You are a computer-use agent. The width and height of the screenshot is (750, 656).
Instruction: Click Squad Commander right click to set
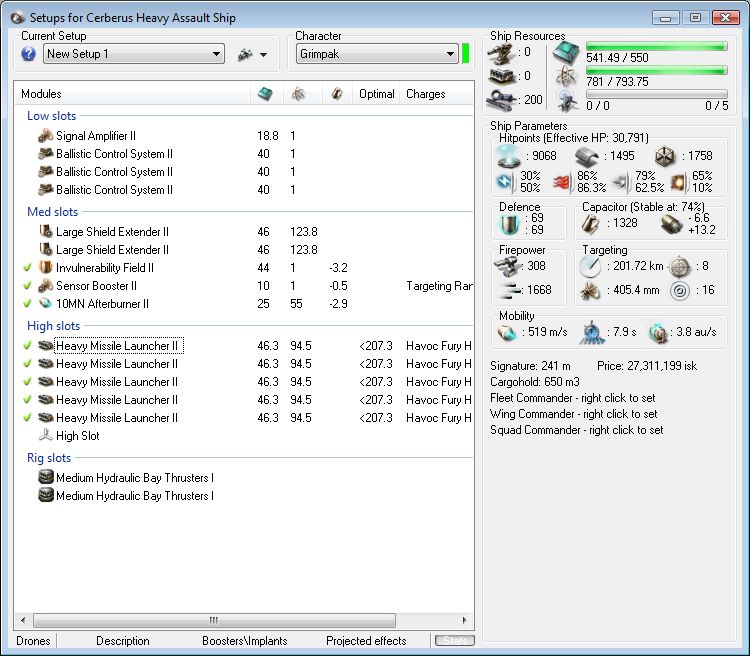[x=576, y=430]
